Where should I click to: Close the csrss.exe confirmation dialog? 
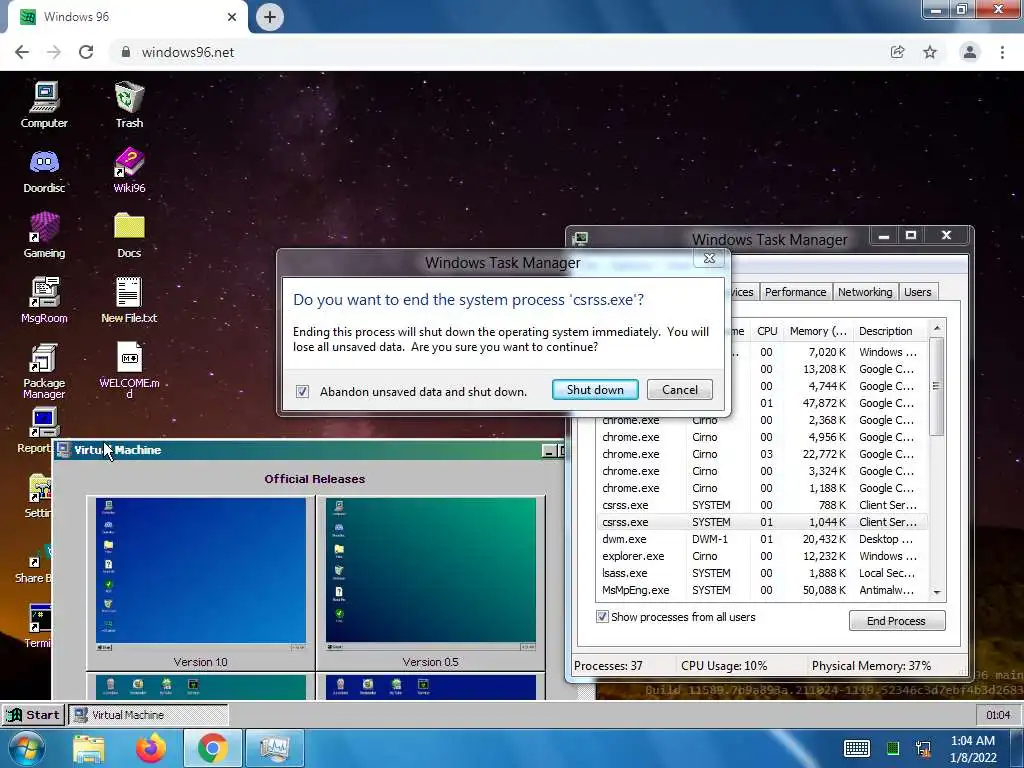[709, 259]
